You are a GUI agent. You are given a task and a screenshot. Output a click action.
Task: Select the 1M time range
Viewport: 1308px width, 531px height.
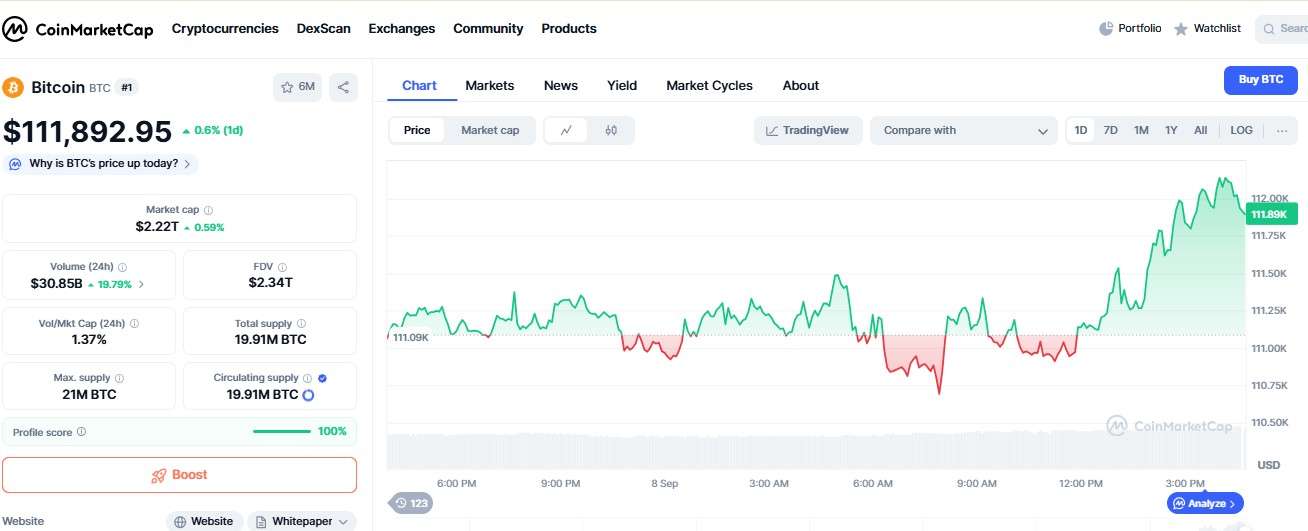pos(1141,130)
